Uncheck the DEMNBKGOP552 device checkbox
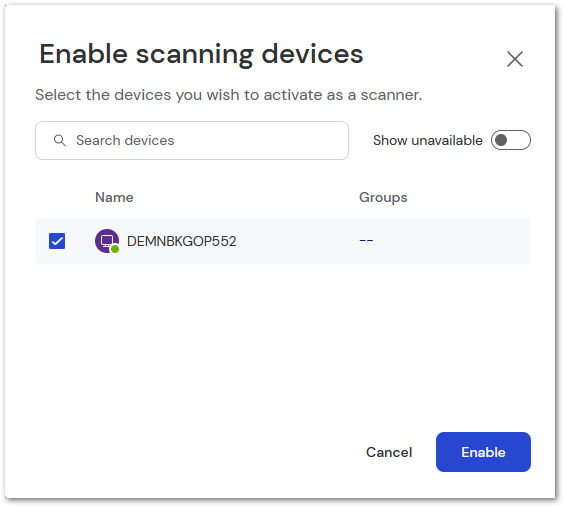 (x=57, y=241)
